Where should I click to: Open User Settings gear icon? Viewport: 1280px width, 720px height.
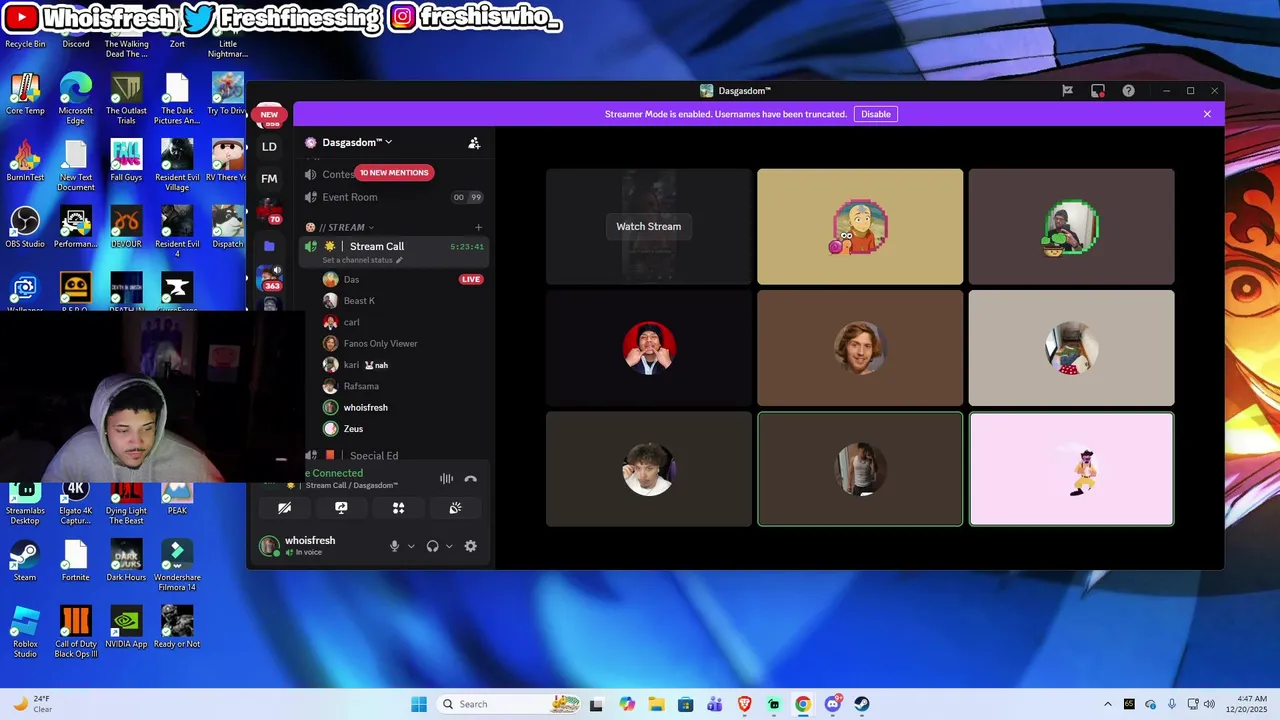coord(471,546)
